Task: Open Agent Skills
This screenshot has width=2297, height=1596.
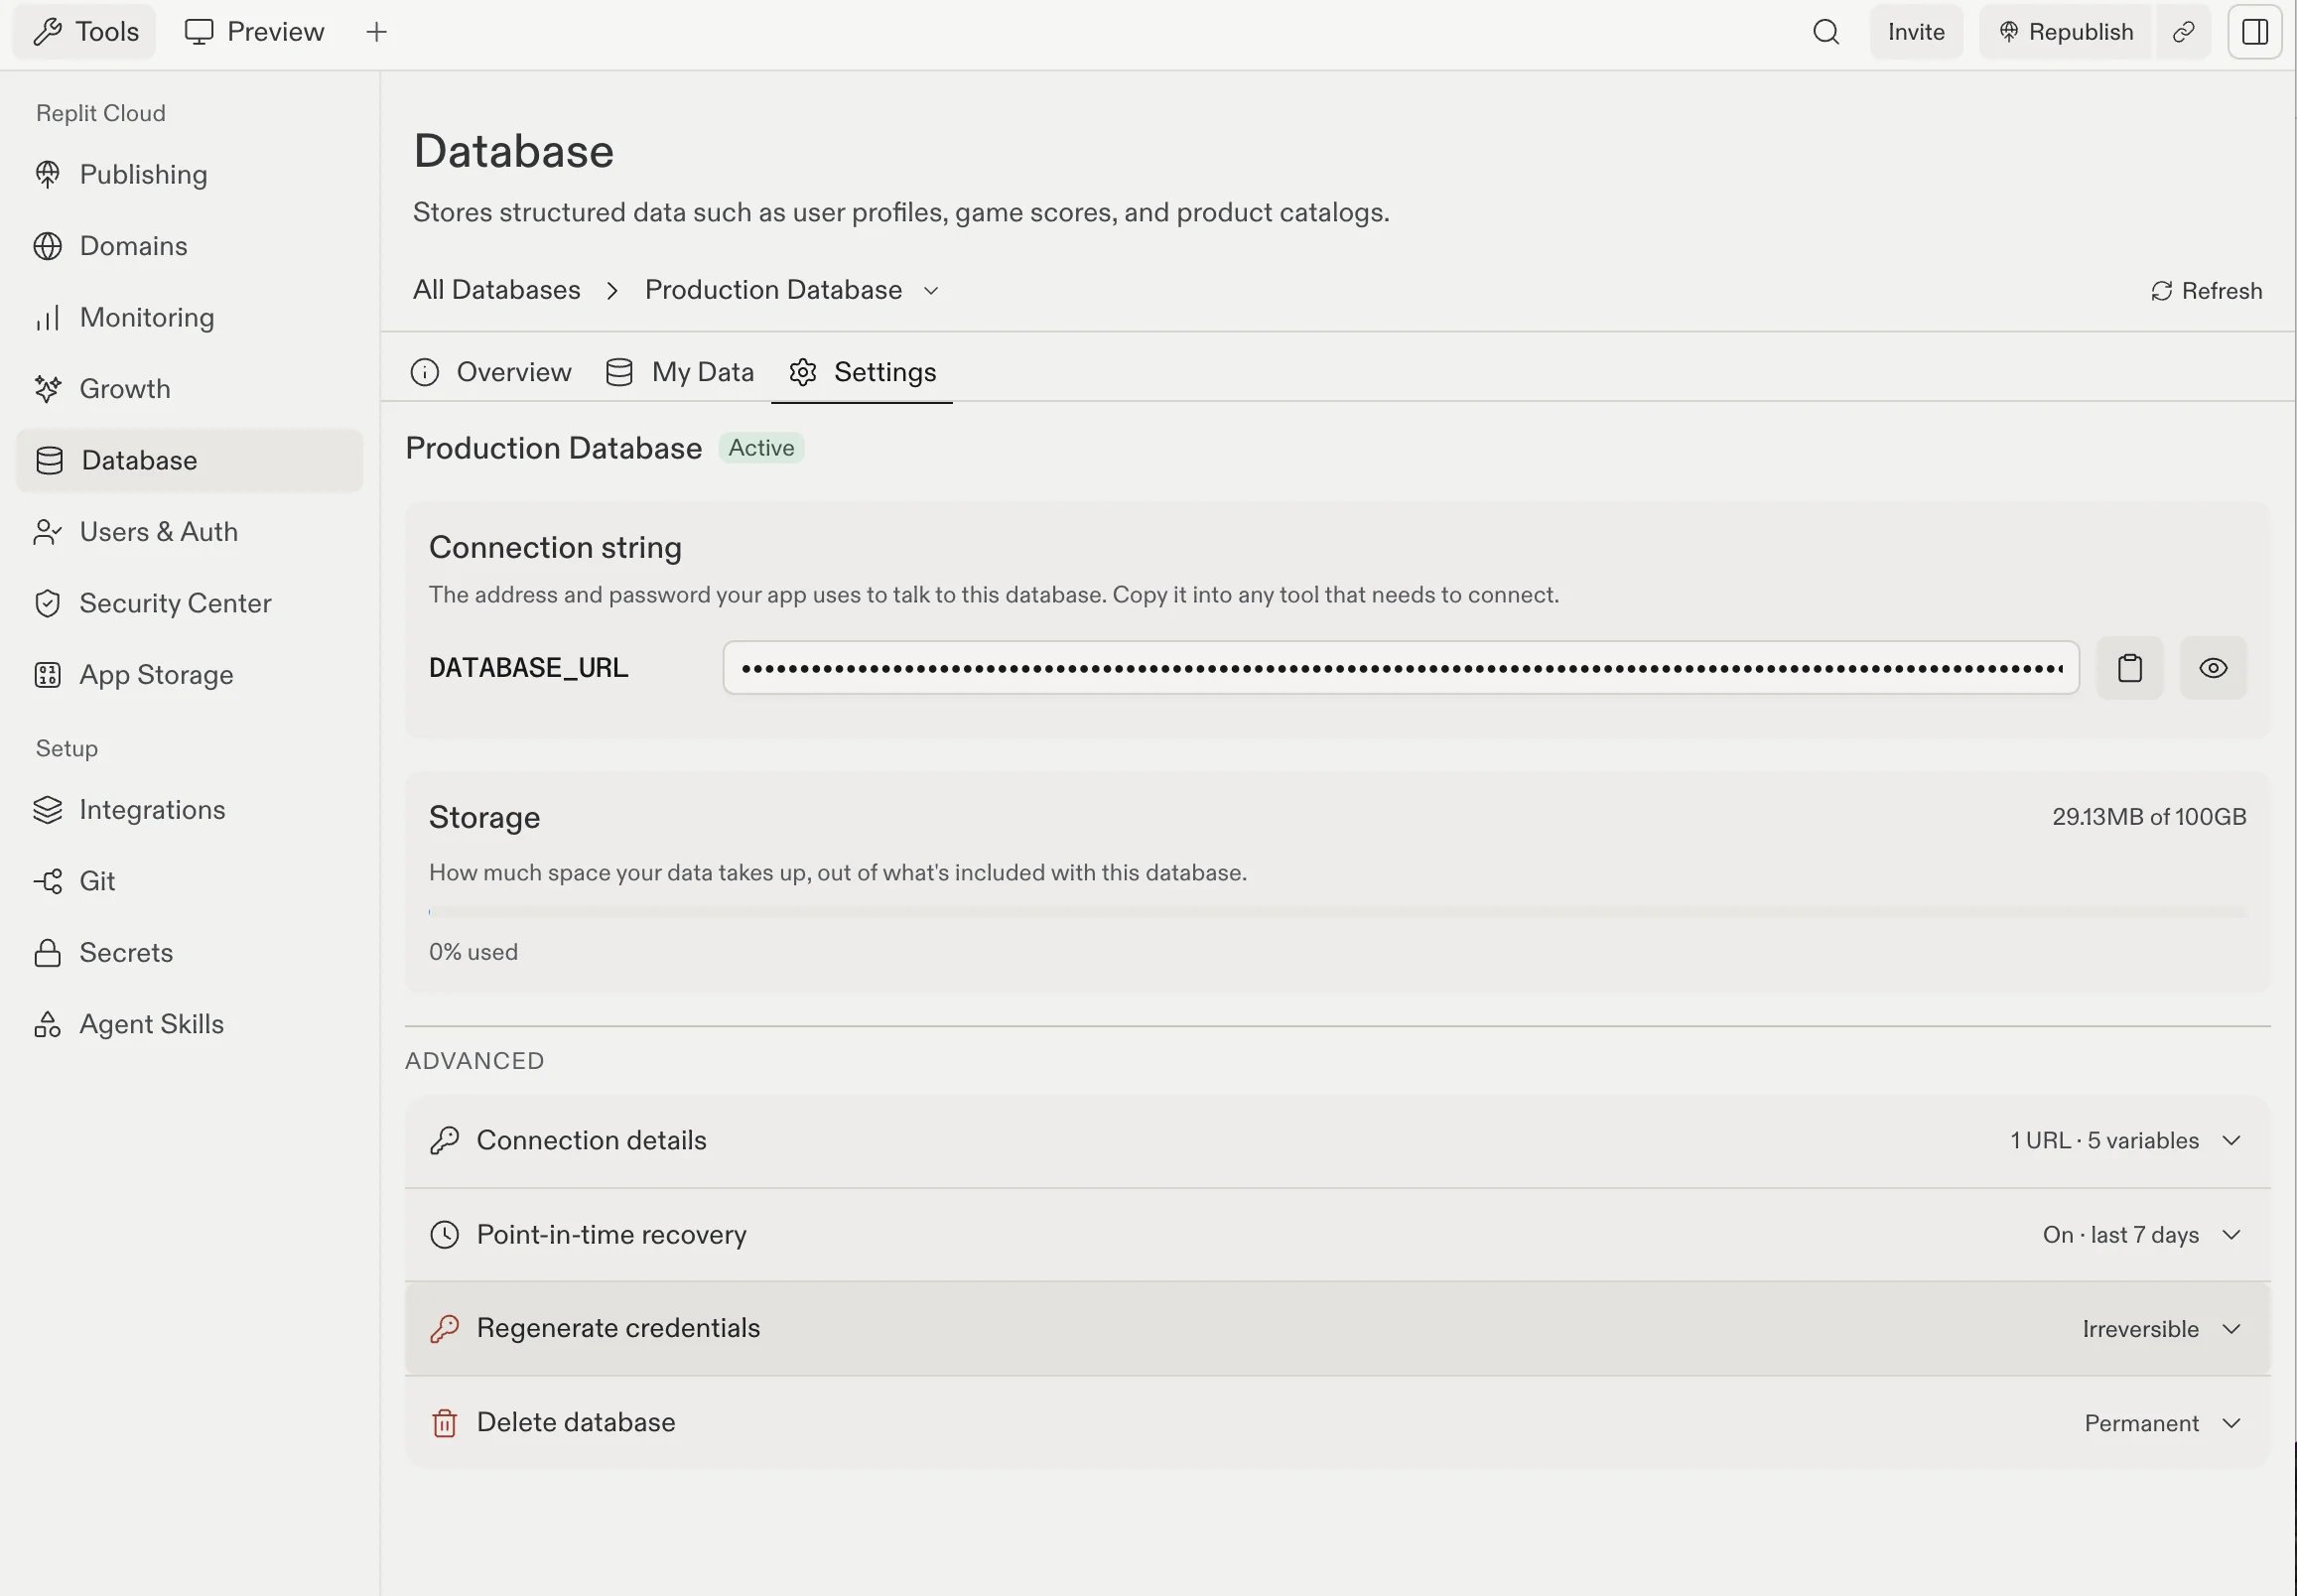Action: point(189,1024)
